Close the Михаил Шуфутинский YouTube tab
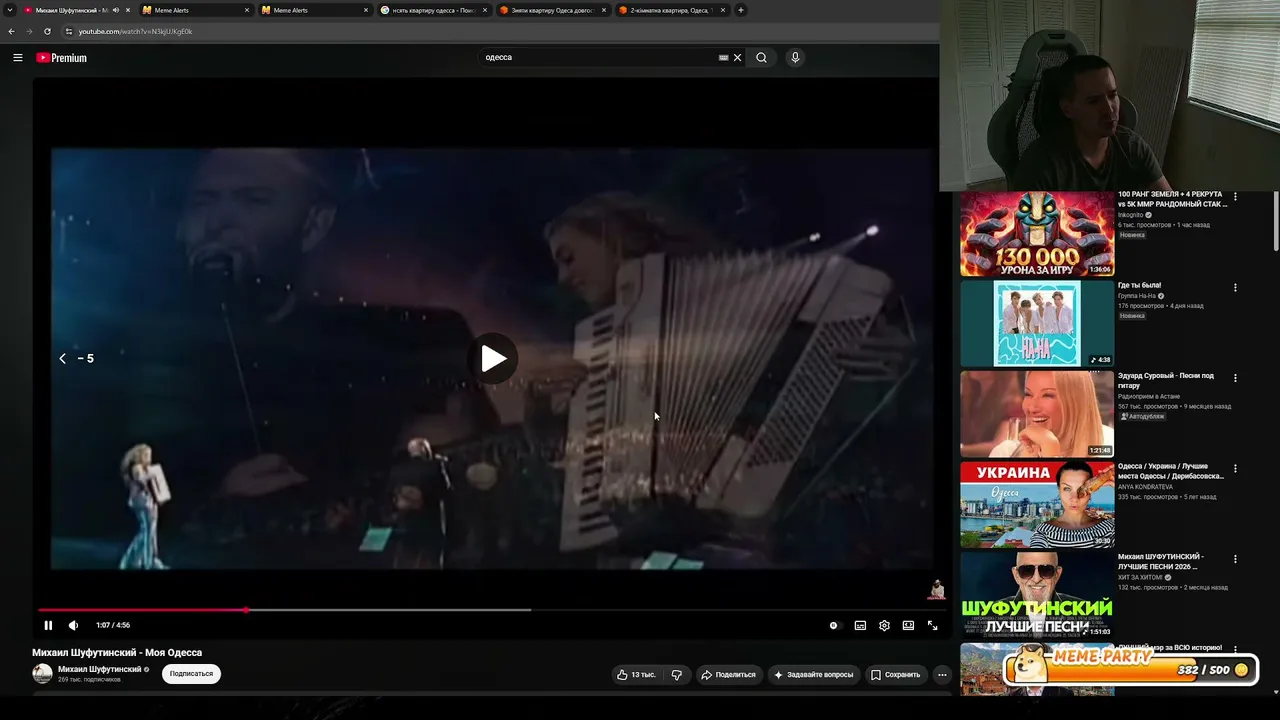The height and width of the screenshot is (720, 1280). pos(128,10)
